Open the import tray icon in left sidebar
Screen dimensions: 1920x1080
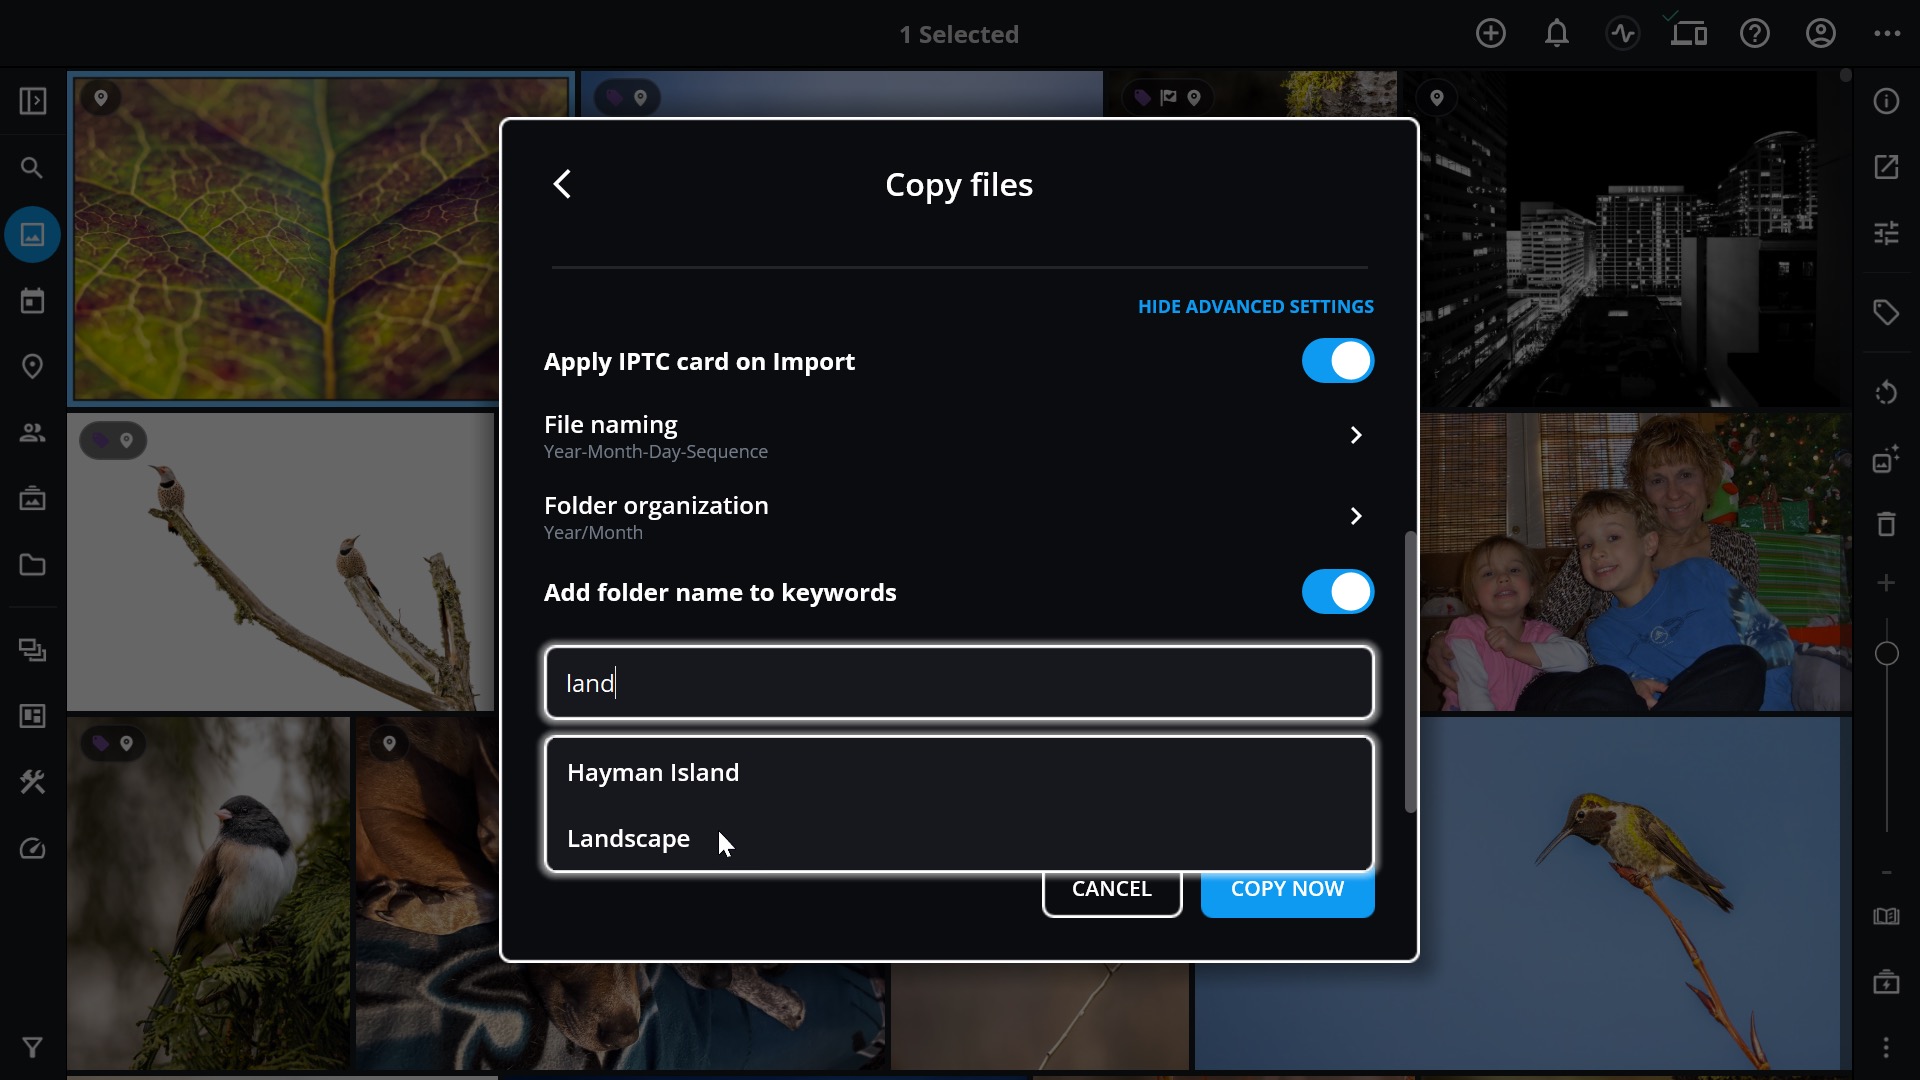(33, 498)
